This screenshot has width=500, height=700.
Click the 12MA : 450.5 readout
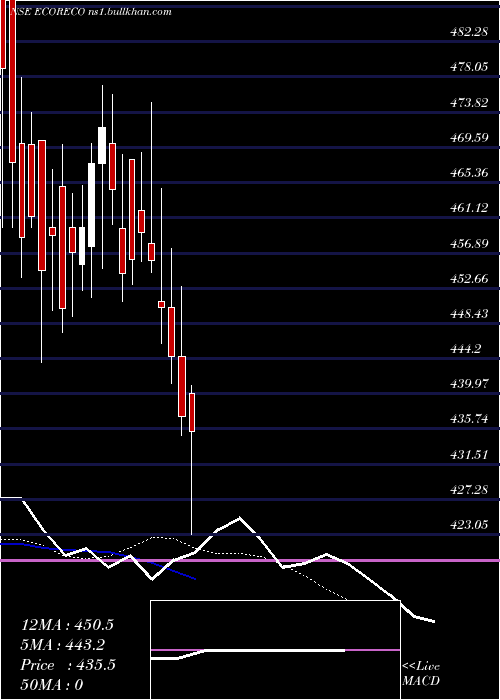(x=67, y=624)
